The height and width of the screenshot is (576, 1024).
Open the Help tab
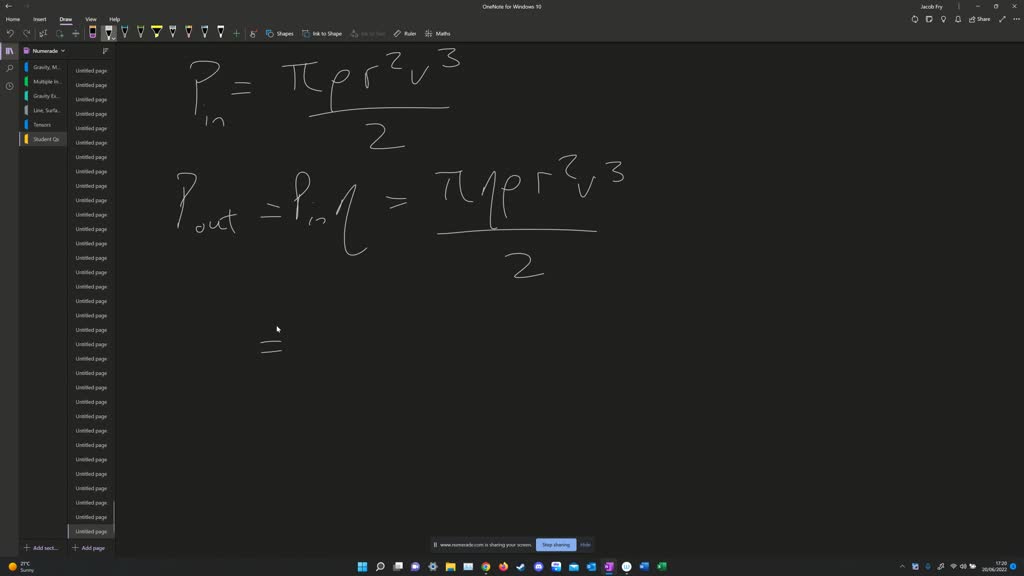tap(114, 20)
